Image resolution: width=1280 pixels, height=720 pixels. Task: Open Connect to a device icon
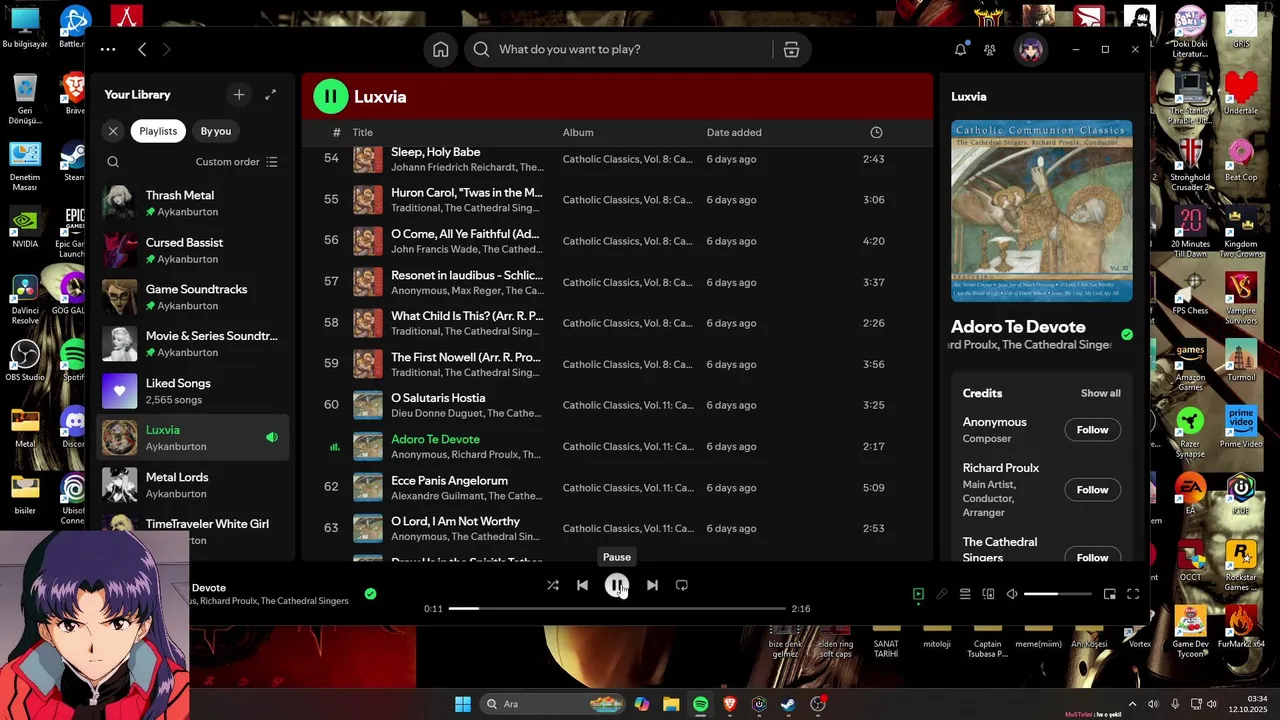[x=988, y=594]
